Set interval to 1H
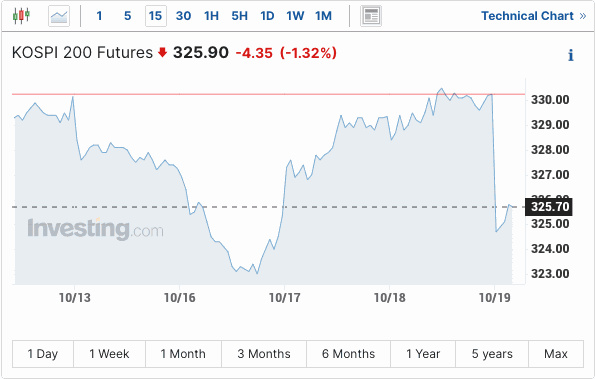The image size is (595, 379). (211, 16)
